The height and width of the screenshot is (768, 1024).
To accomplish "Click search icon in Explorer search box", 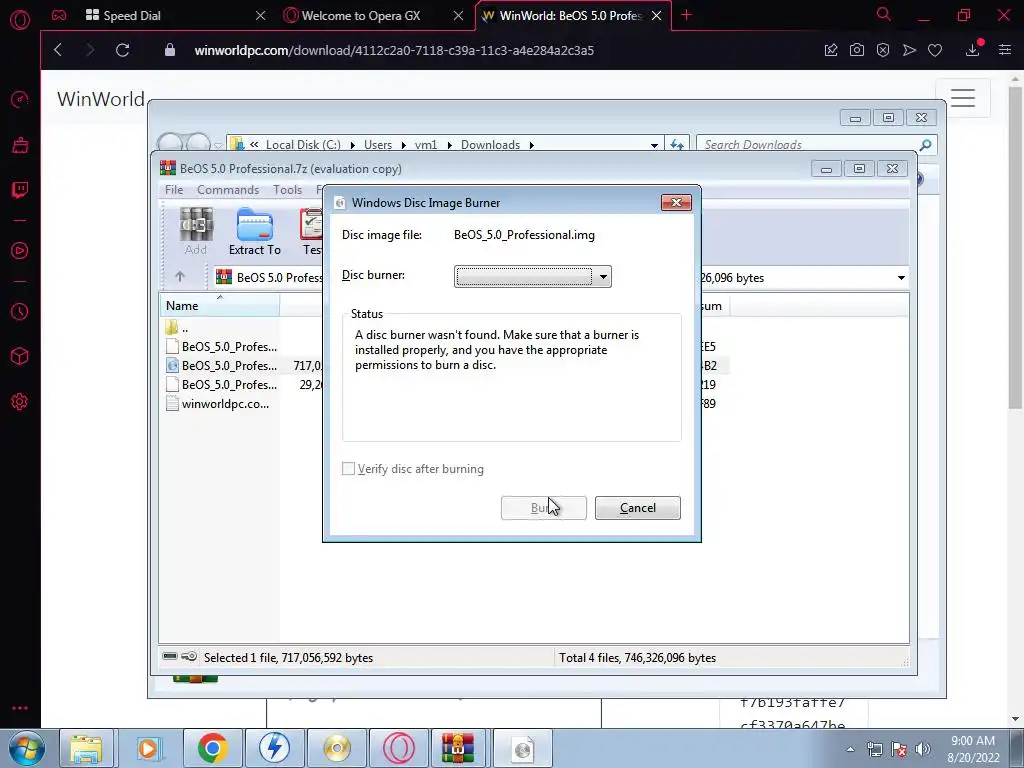I will click(x=925, y=145).
